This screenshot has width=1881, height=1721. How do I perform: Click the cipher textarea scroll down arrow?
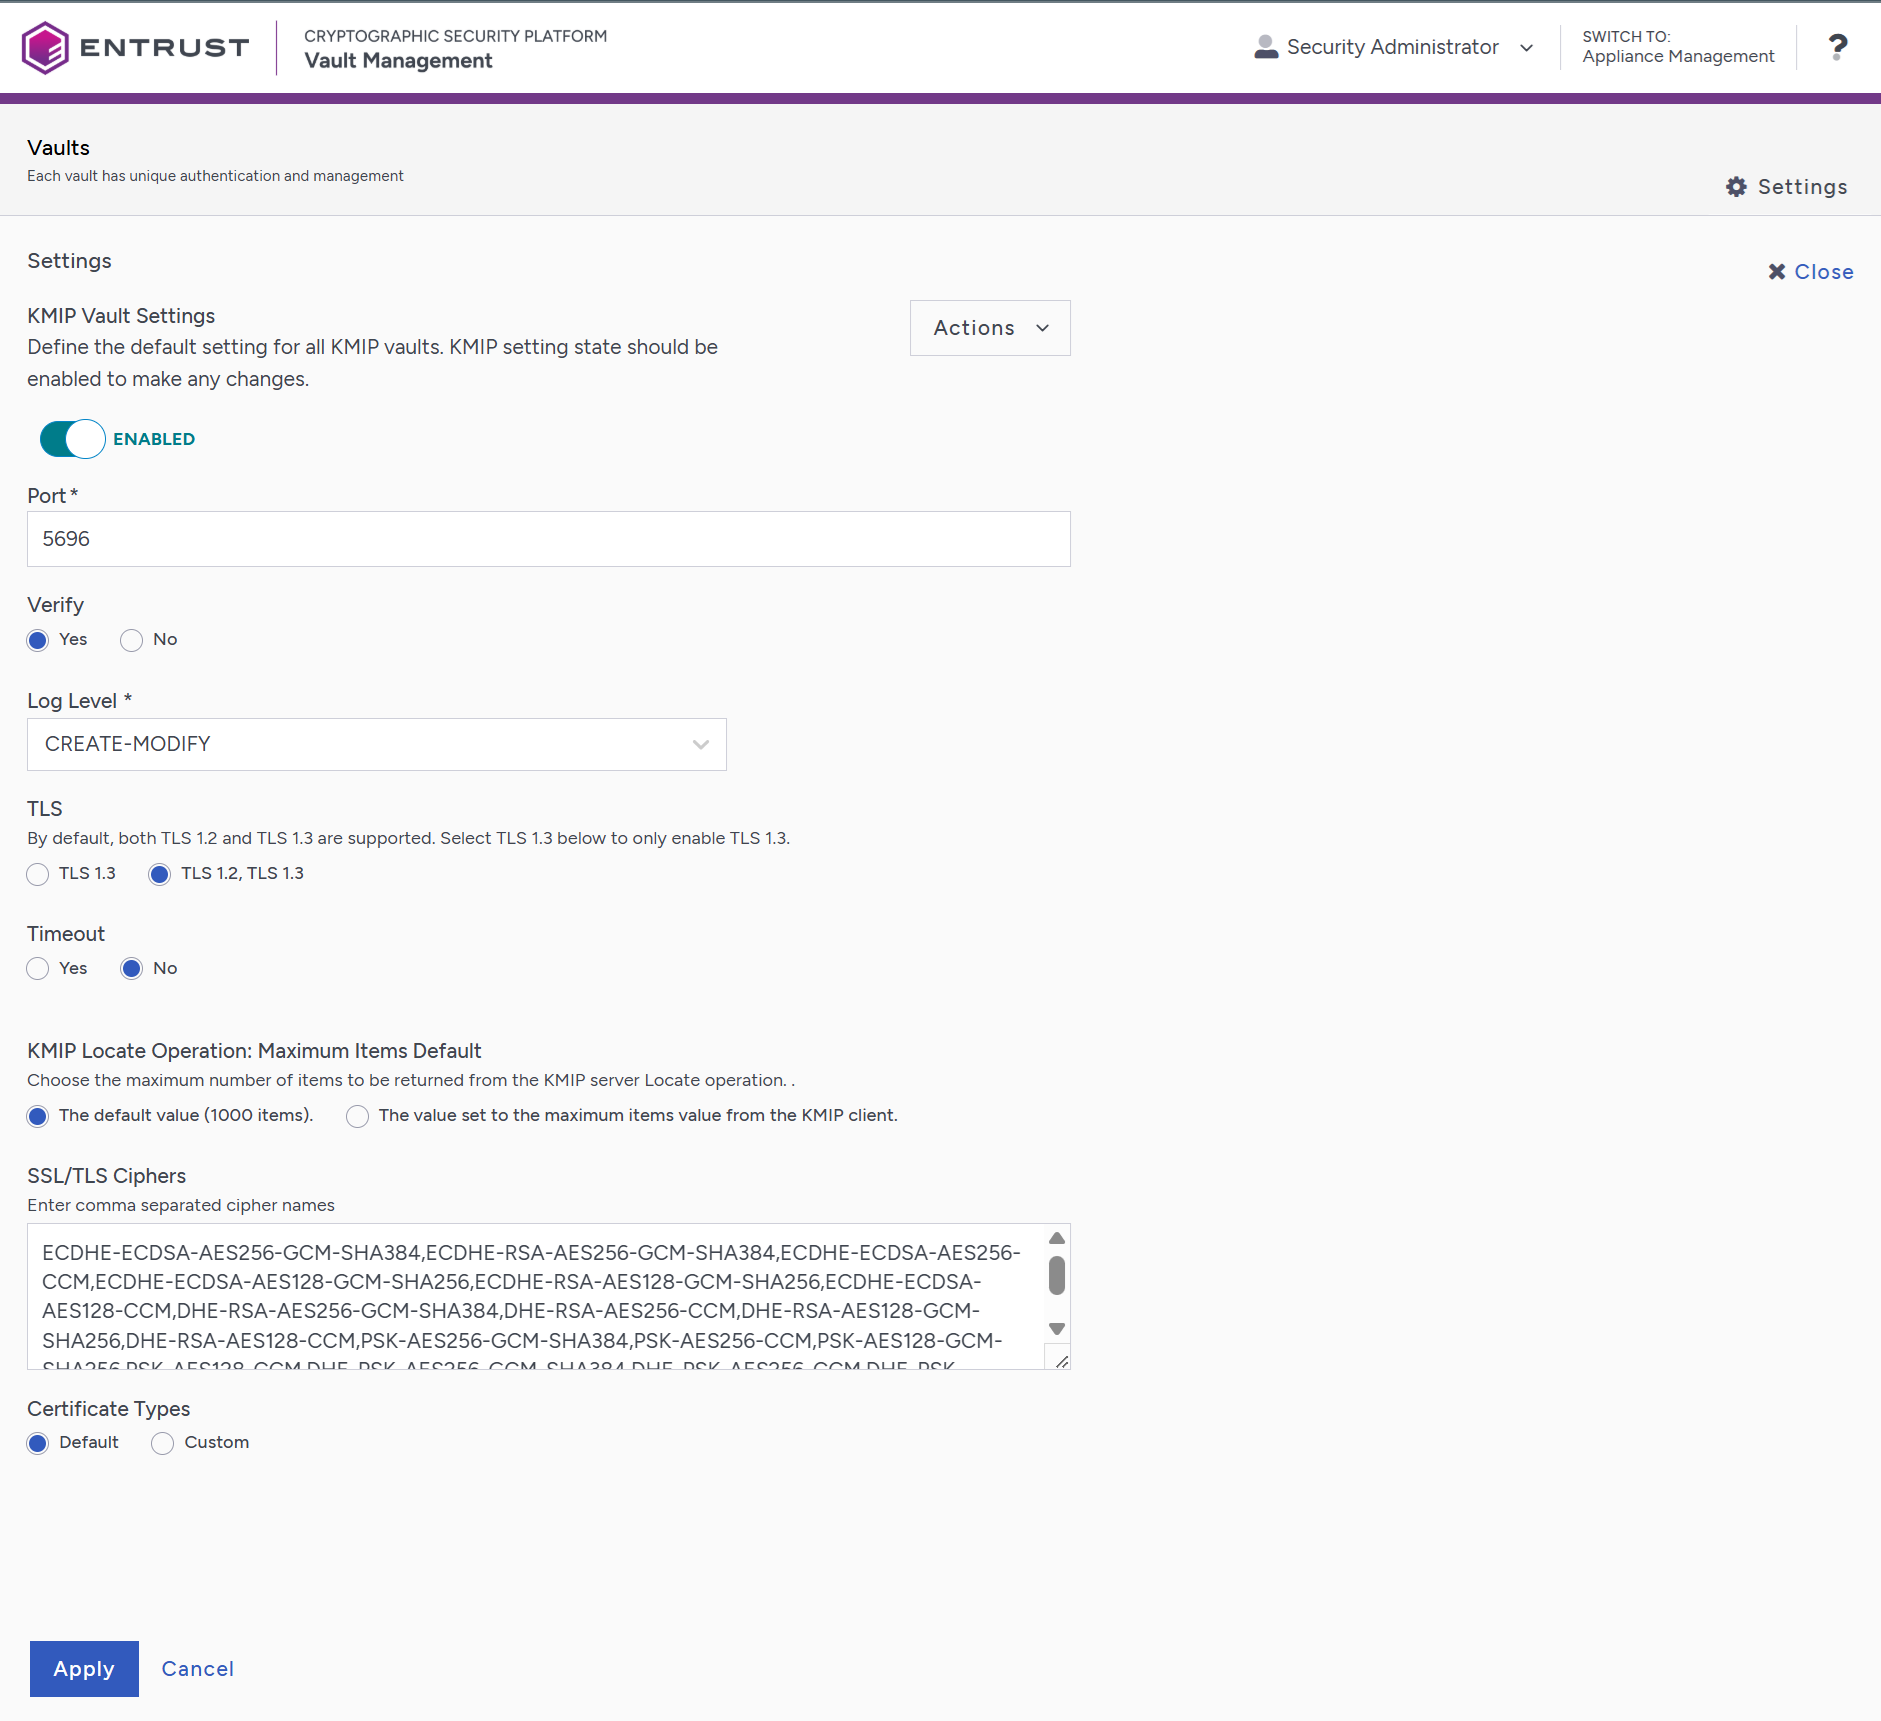(1057, 1329)
